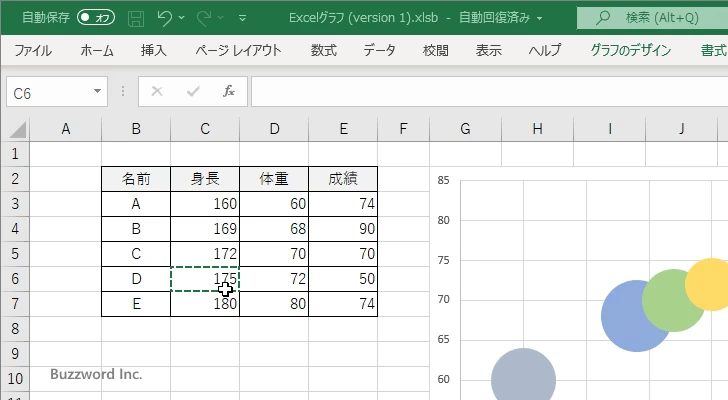Click the chart axis label 70
The image size is (728, 400).
click(443, 300)
